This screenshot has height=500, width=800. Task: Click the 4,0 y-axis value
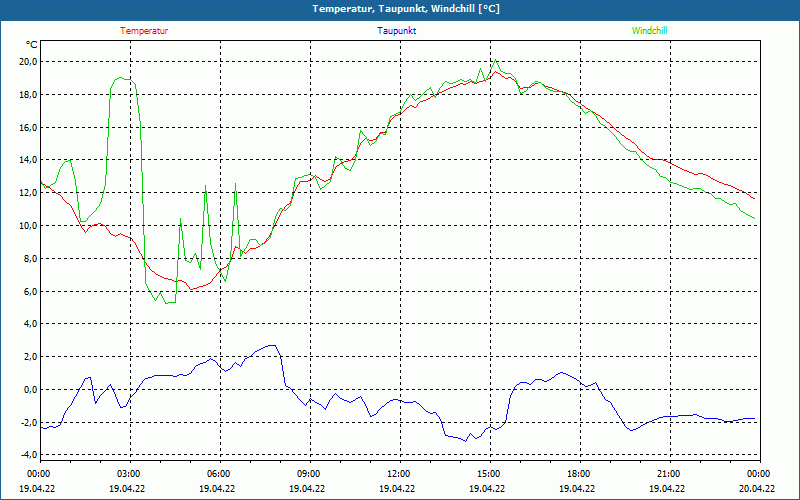(x=31, y=323)
